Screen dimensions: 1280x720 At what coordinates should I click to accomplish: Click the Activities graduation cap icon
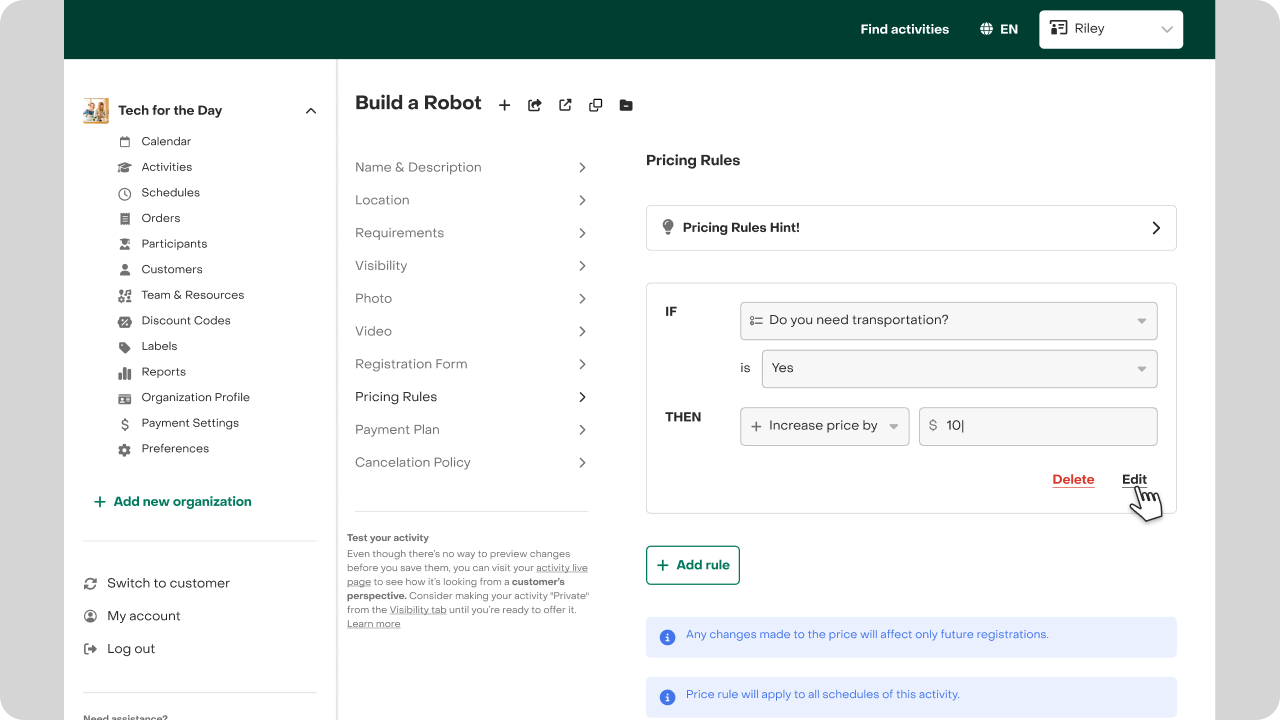[125, 168]
